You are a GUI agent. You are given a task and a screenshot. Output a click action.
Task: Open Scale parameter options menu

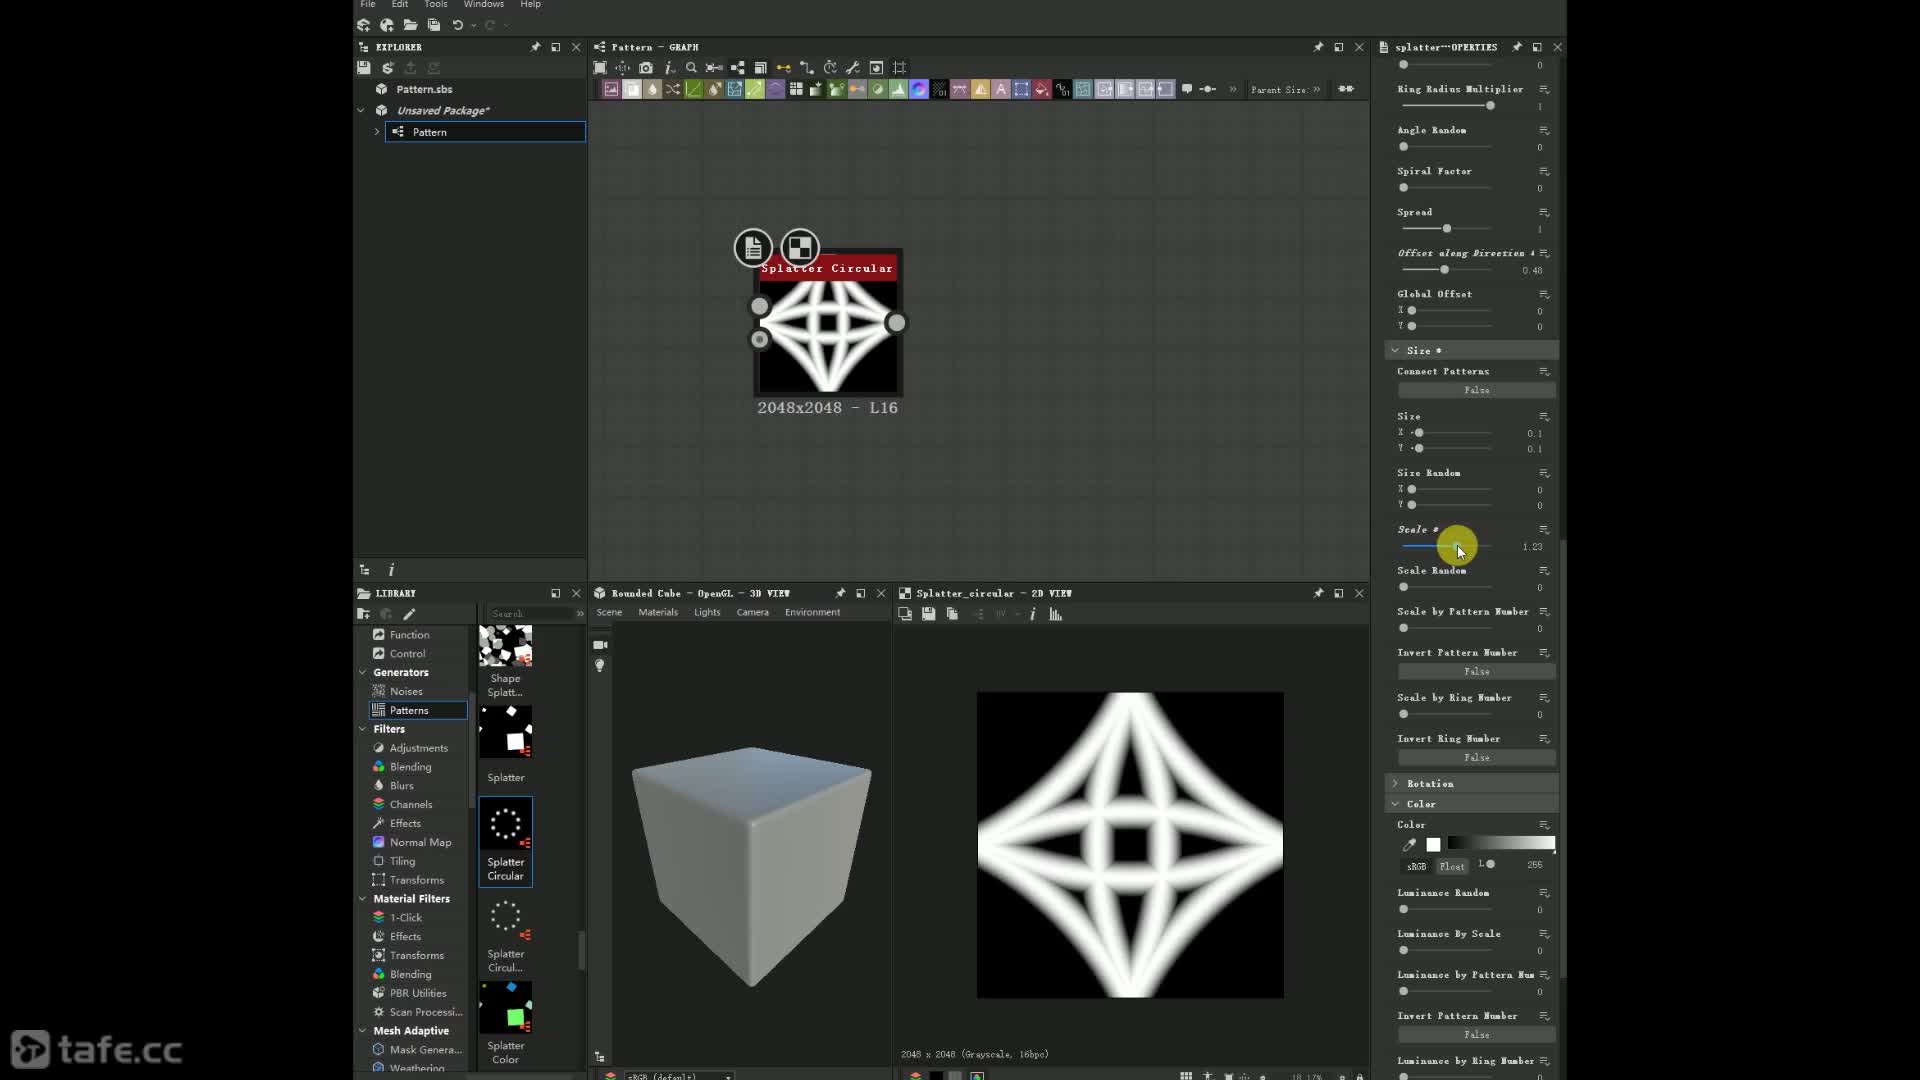click(1544, 530)
